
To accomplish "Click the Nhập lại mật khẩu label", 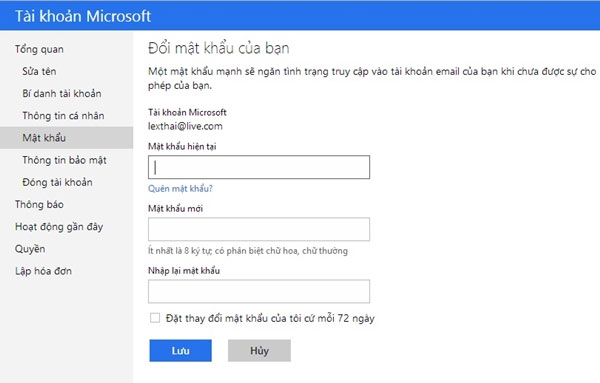I will (x=184, y=271).
